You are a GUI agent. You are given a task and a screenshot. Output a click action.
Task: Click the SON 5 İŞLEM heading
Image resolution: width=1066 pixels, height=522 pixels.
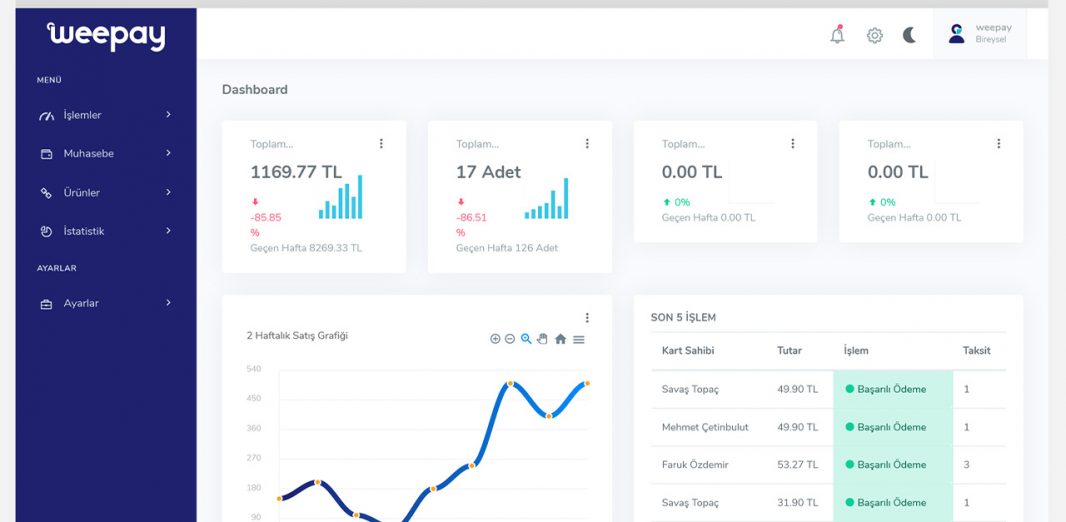click(683, 317)
